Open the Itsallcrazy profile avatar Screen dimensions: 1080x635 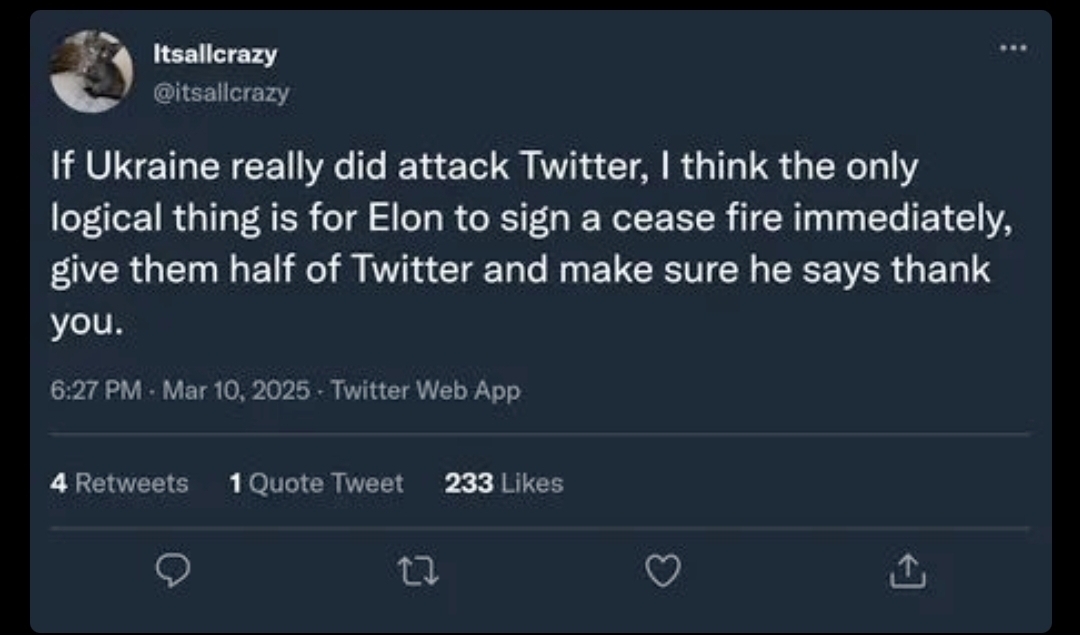click(92, 71)
